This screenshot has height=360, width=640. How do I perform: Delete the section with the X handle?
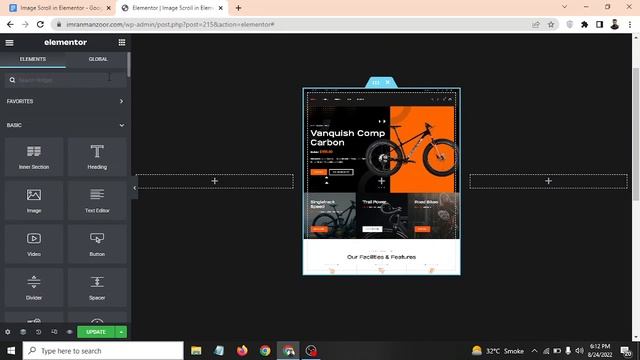coord(388,82)
